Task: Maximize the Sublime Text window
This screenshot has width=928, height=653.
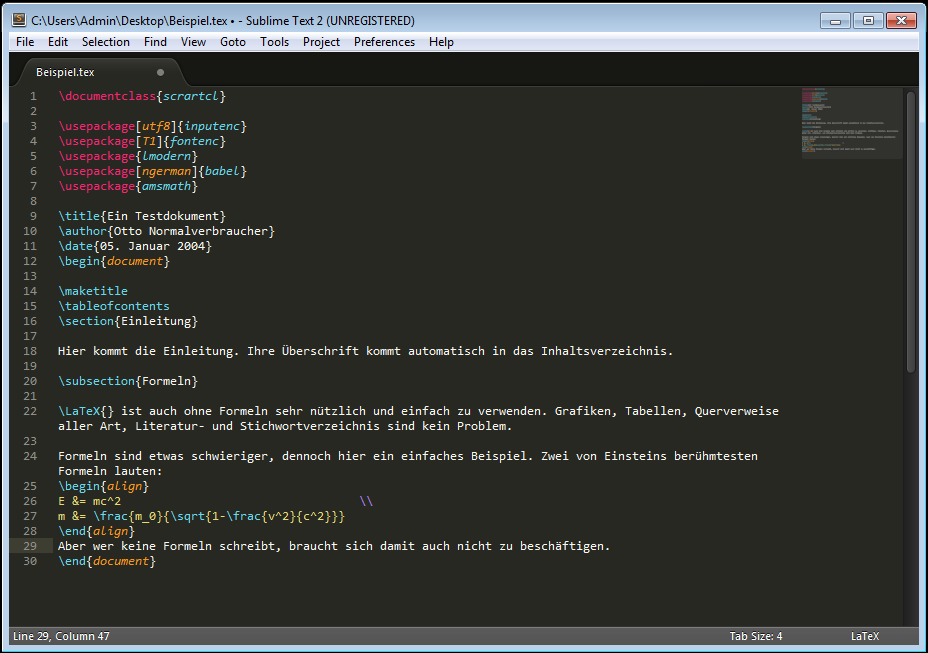Action: click(x=868, y=21)
